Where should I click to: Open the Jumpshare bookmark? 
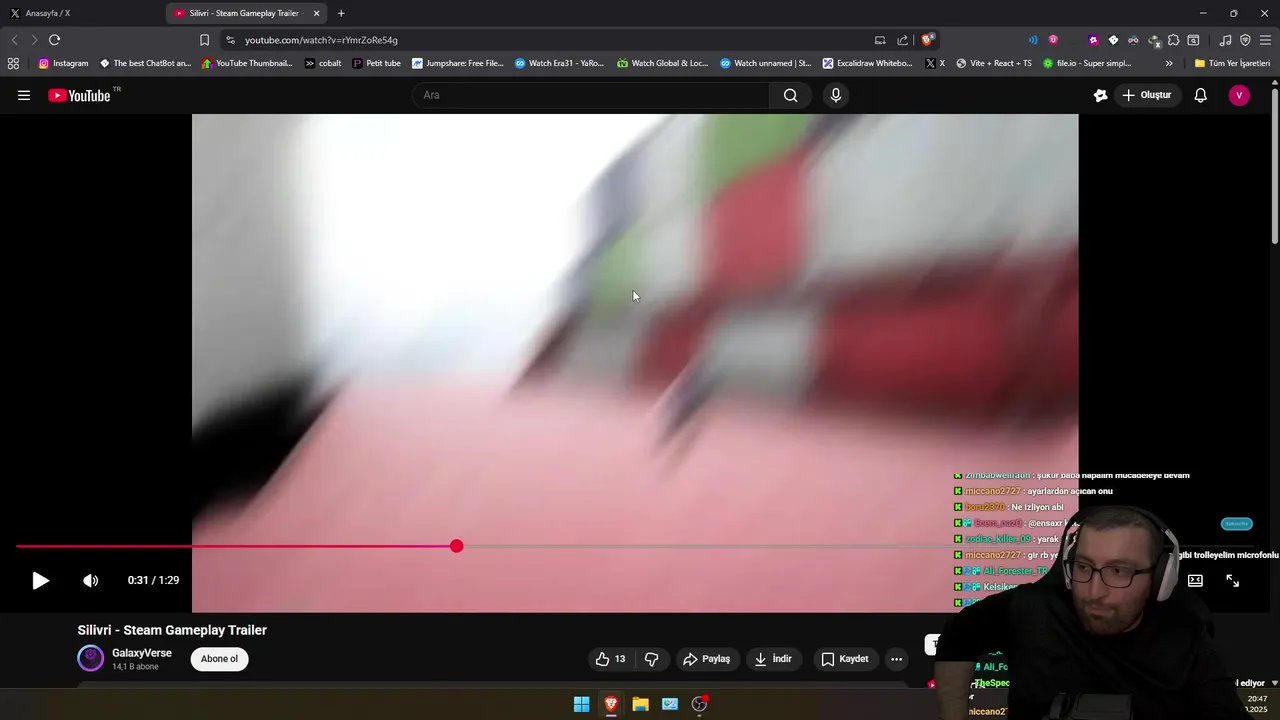(458, 63)
